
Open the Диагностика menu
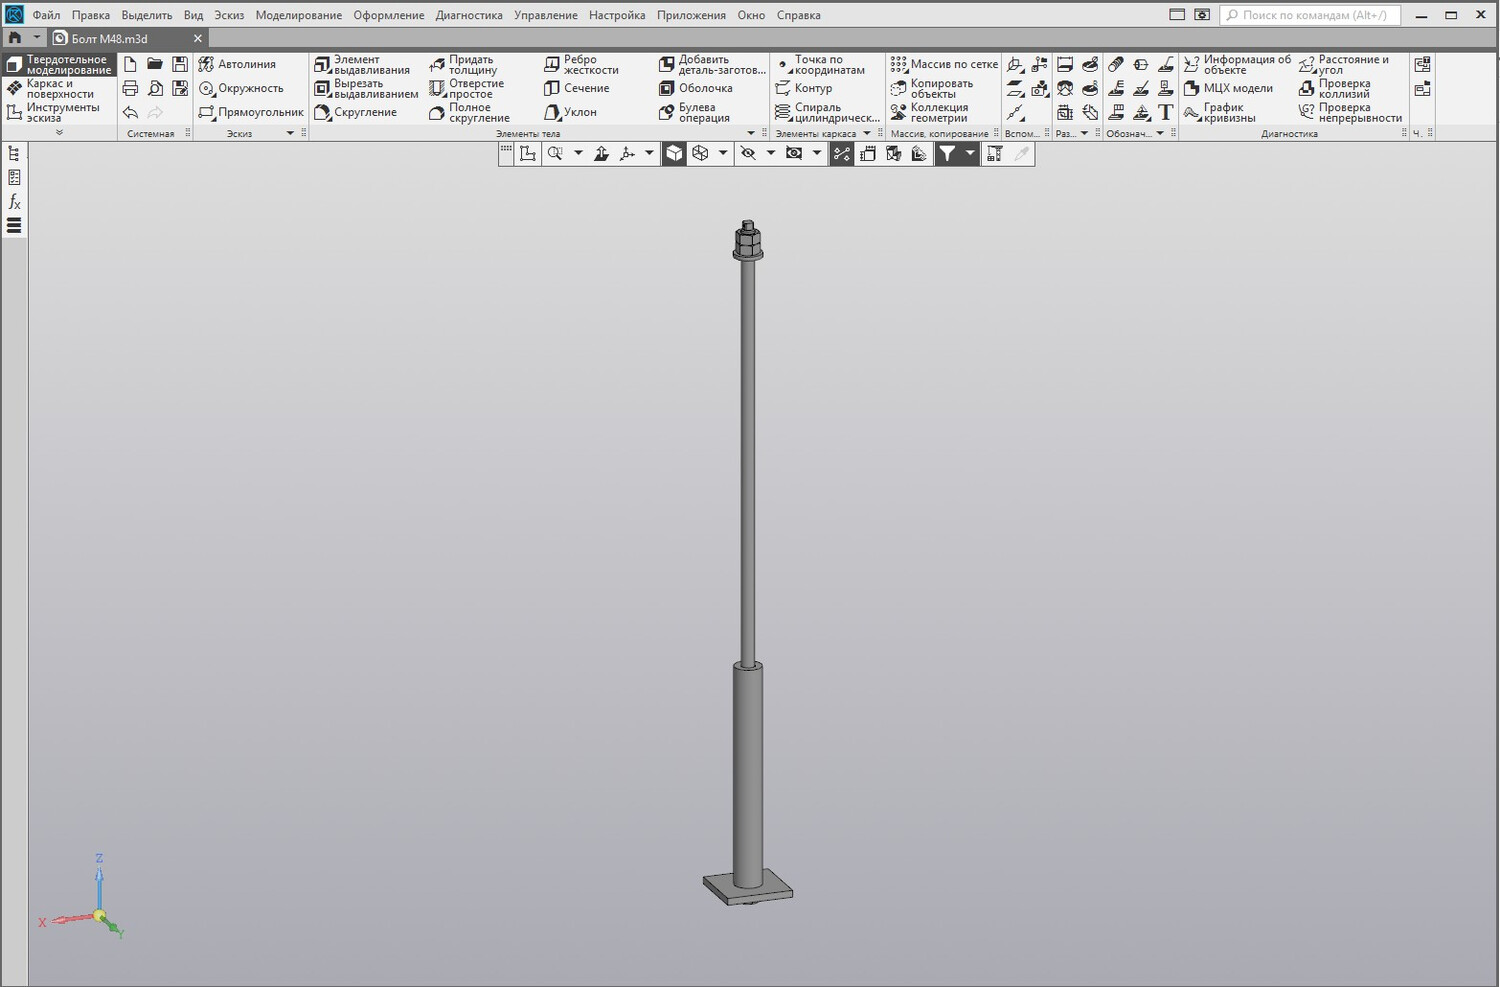469,15
